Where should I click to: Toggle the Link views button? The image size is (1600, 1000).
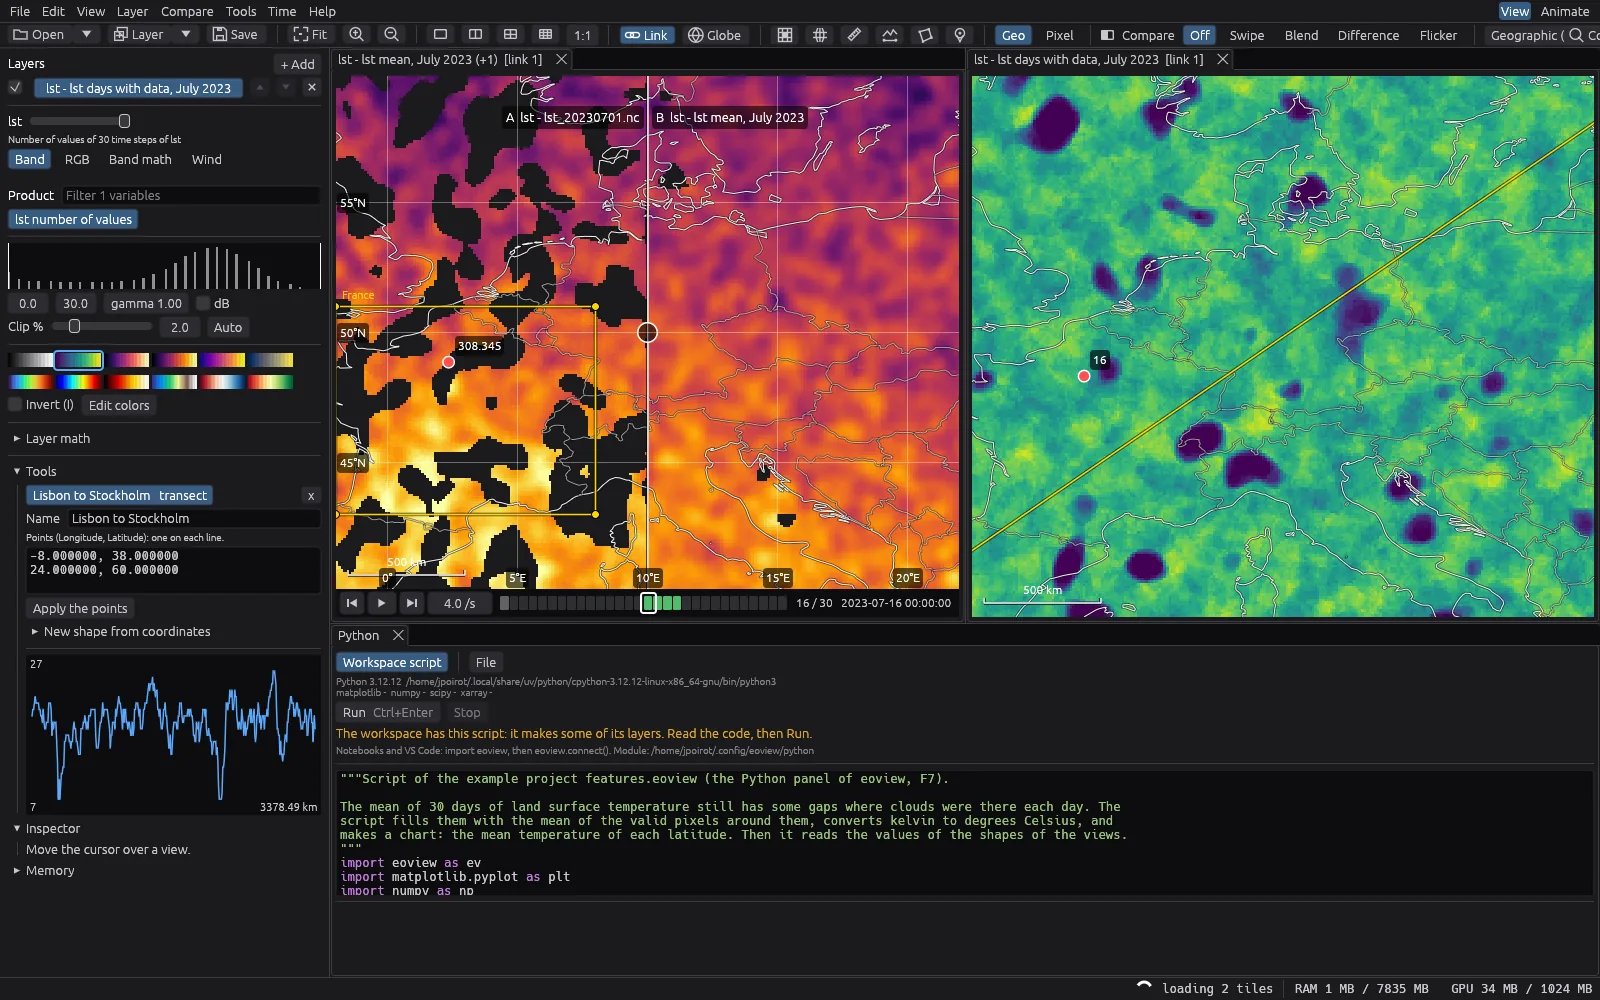[x=645, y=35]
